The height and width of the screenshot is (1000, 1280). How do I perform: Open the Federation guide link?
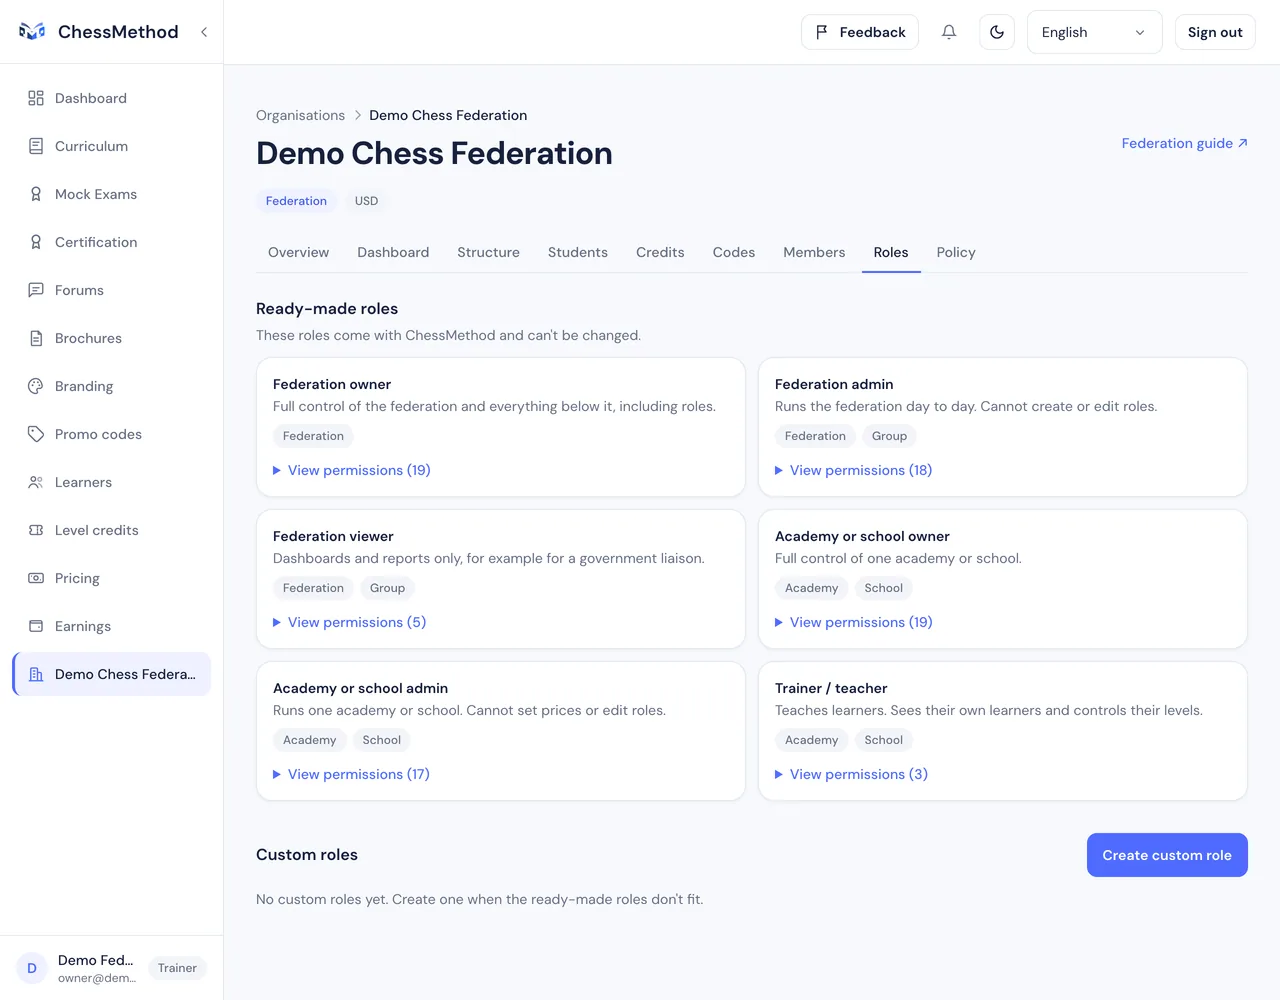tap(1185, 143)
